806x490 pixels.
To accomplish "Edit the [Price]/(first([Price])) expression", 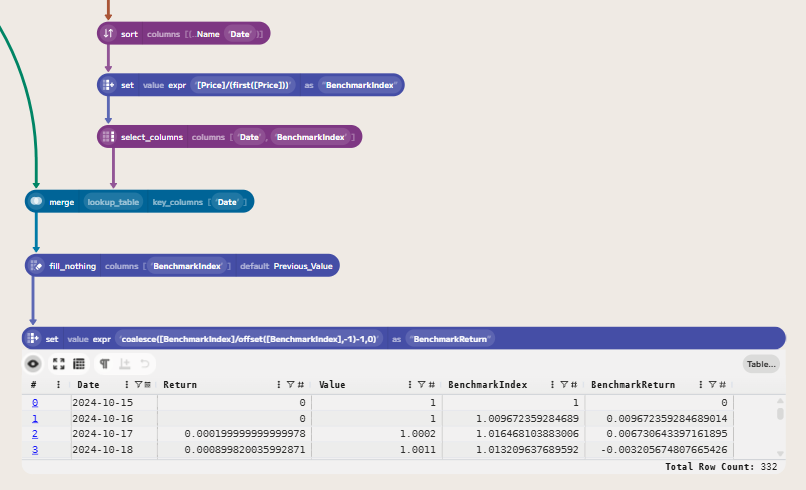I will [243, 85].
